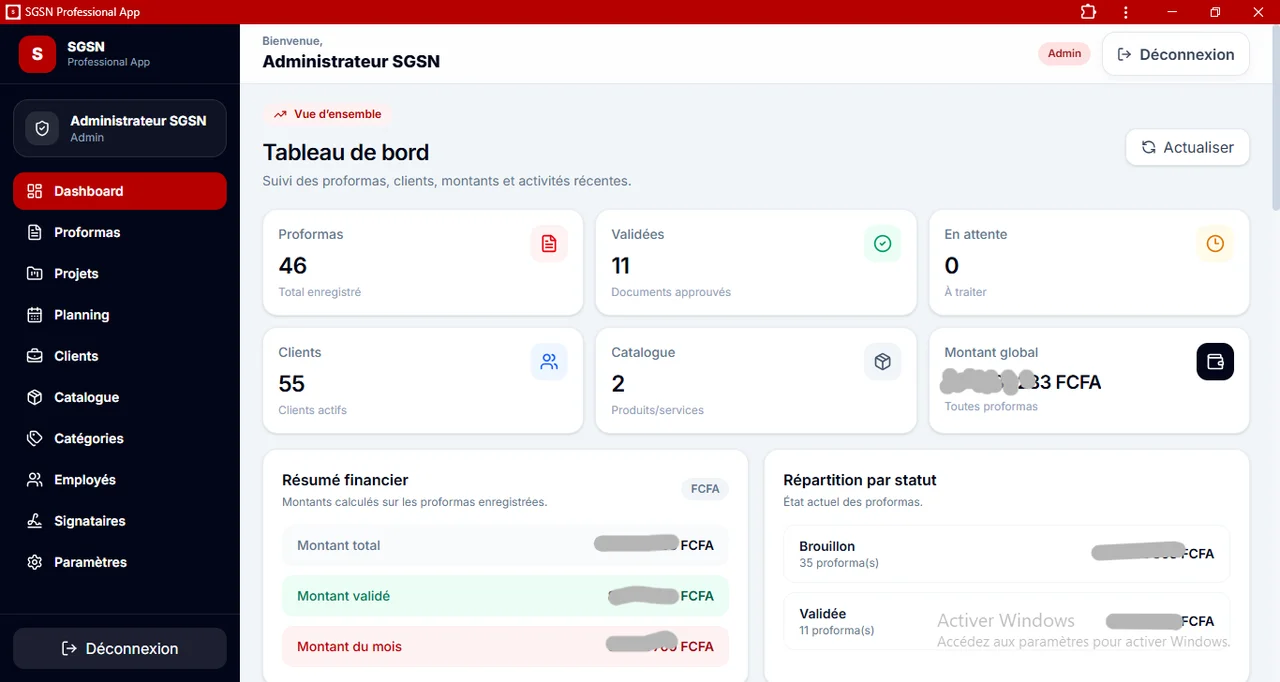This screenshot has width=1280, height=682.
Task: Click the shield icon beside Administrateur SGSN
Action: pos(42,128)
